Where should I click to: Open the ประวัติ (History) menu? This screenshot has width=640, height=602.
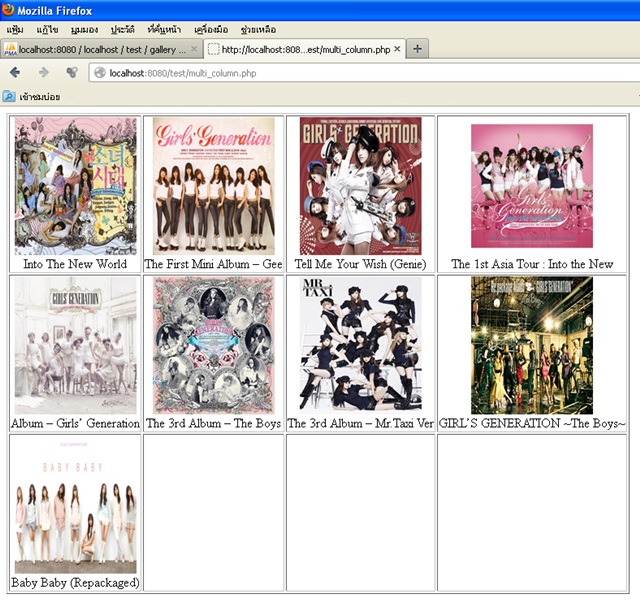tap(122, 30)
